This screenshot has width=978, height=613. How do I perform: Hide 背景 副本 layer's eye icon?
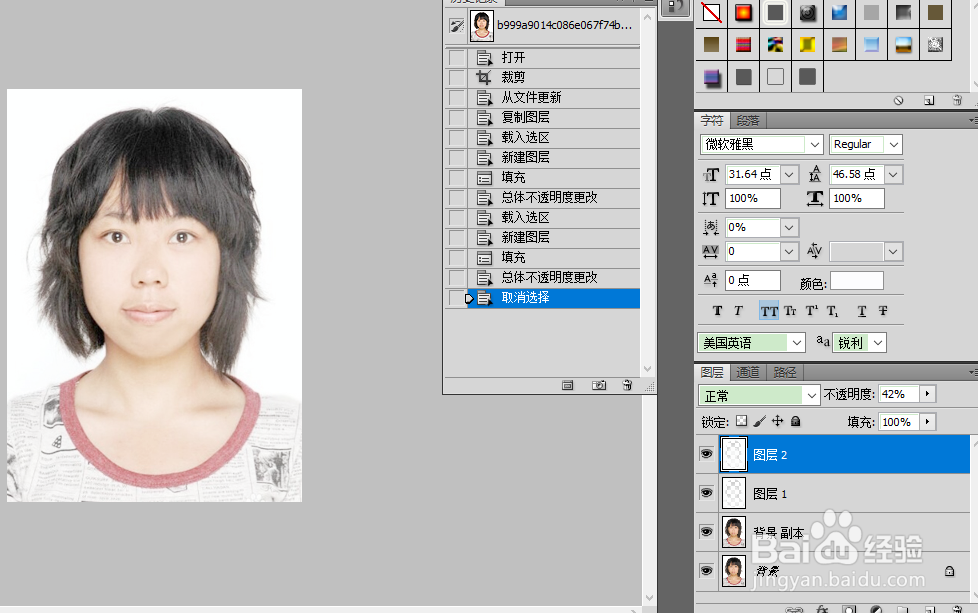[x=706, y=531]
